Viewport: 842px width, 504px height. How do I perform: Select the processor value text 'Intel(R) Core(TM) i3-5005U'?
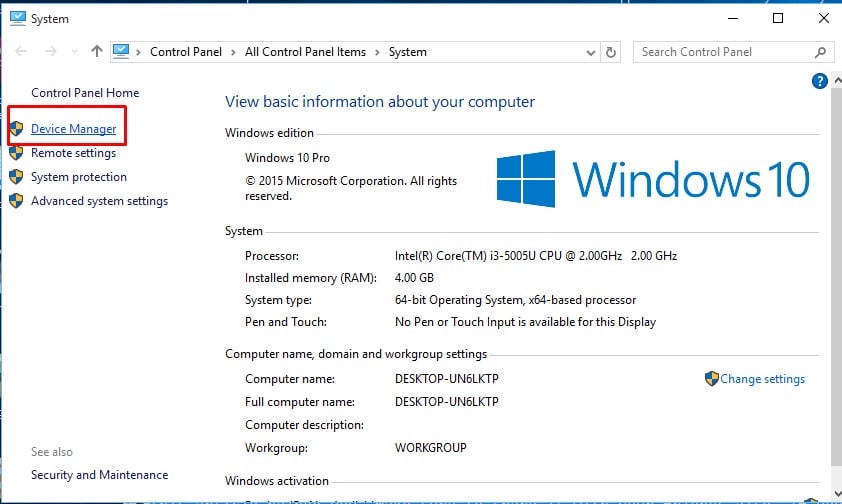point(465,256)
